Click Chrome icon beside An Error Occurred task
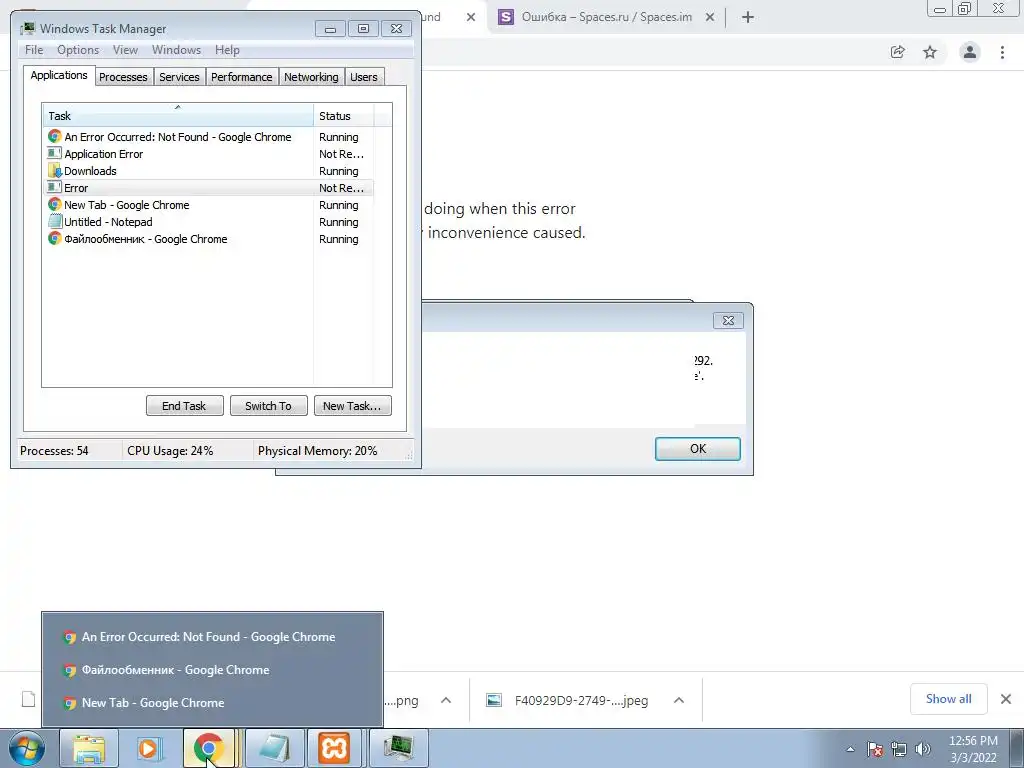Viewport: 1024px width, 768px height. coord(55,136)
